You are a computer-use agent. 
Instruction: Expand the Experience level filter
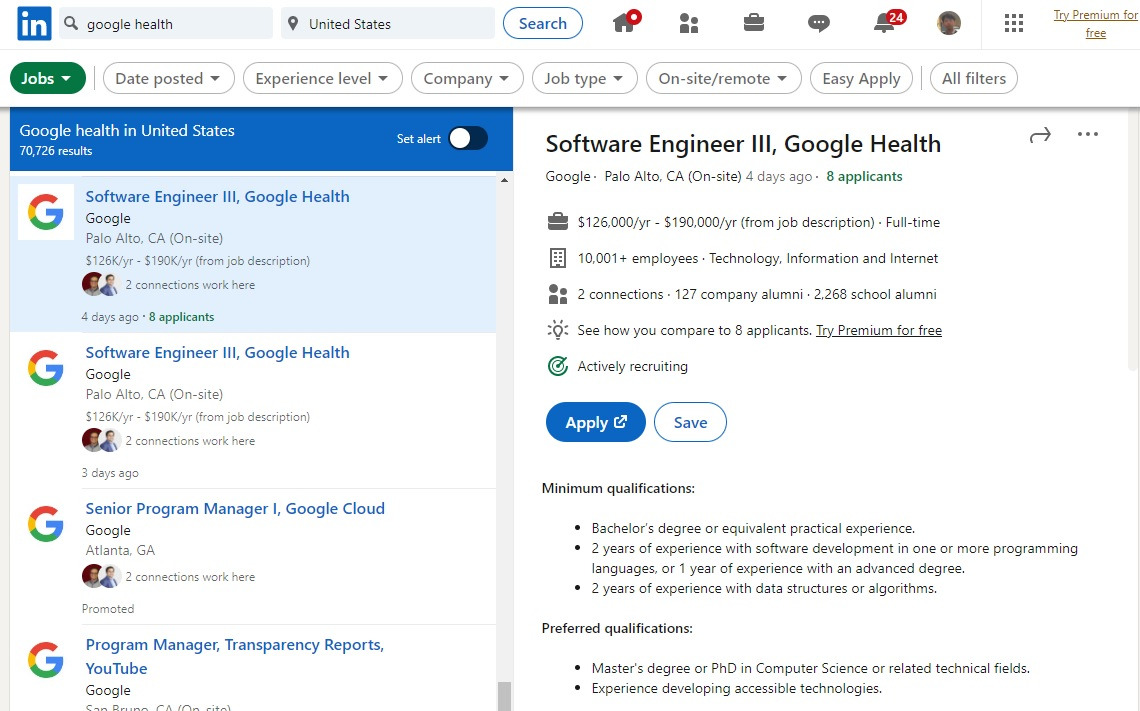pyautogui.click(x=322, y=78)
